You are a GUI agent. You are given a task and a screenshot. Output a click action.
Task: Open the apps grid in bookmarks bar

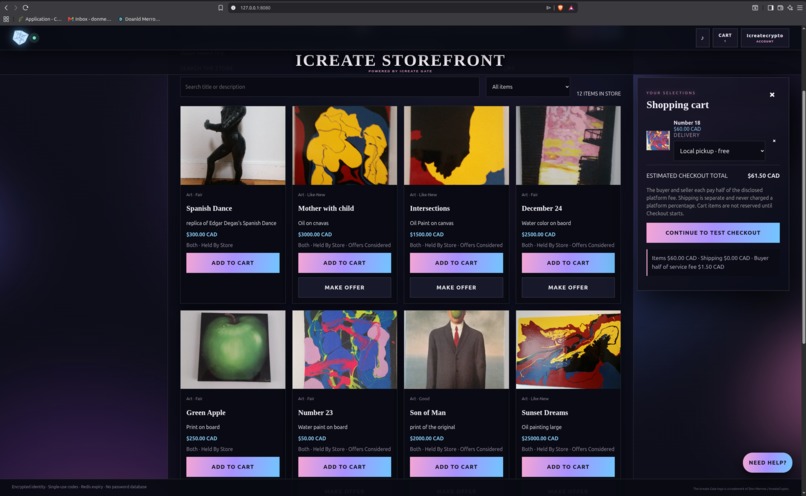(6, 19)
